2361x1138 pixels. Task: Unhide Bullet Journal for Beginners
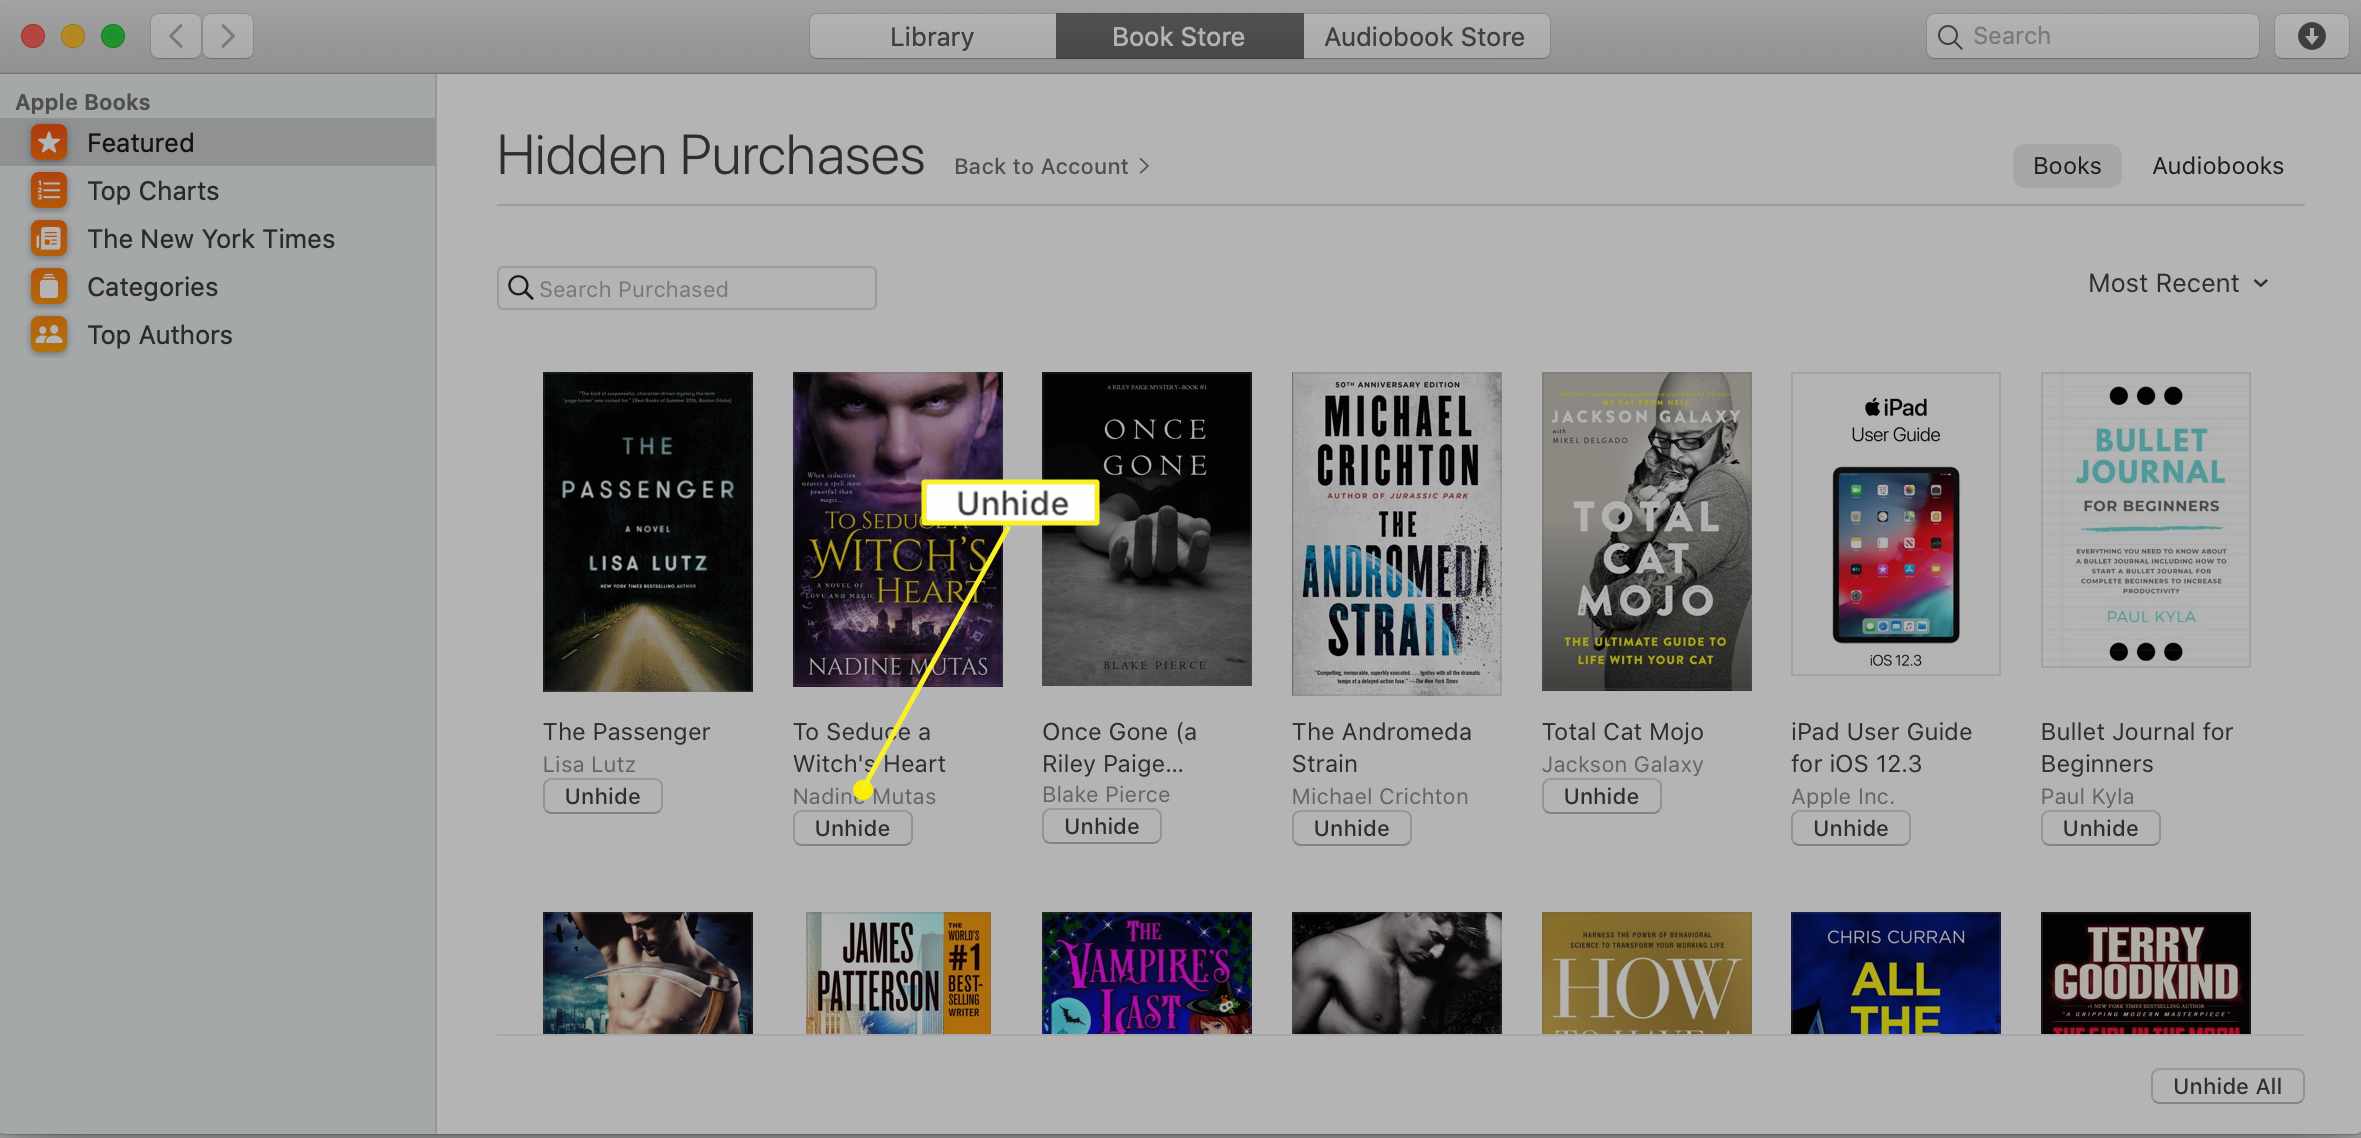point(2100,828)
